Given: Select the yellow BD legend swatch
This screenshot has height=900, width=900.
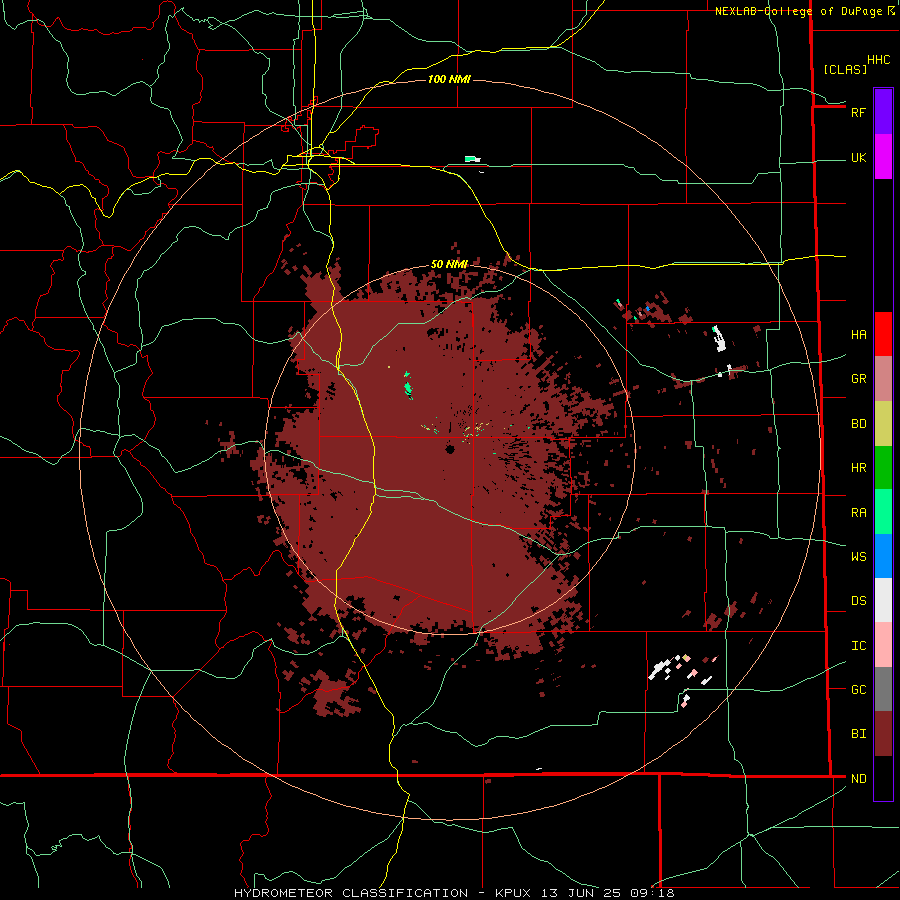Looking at the screenshot, I should 883,423.
